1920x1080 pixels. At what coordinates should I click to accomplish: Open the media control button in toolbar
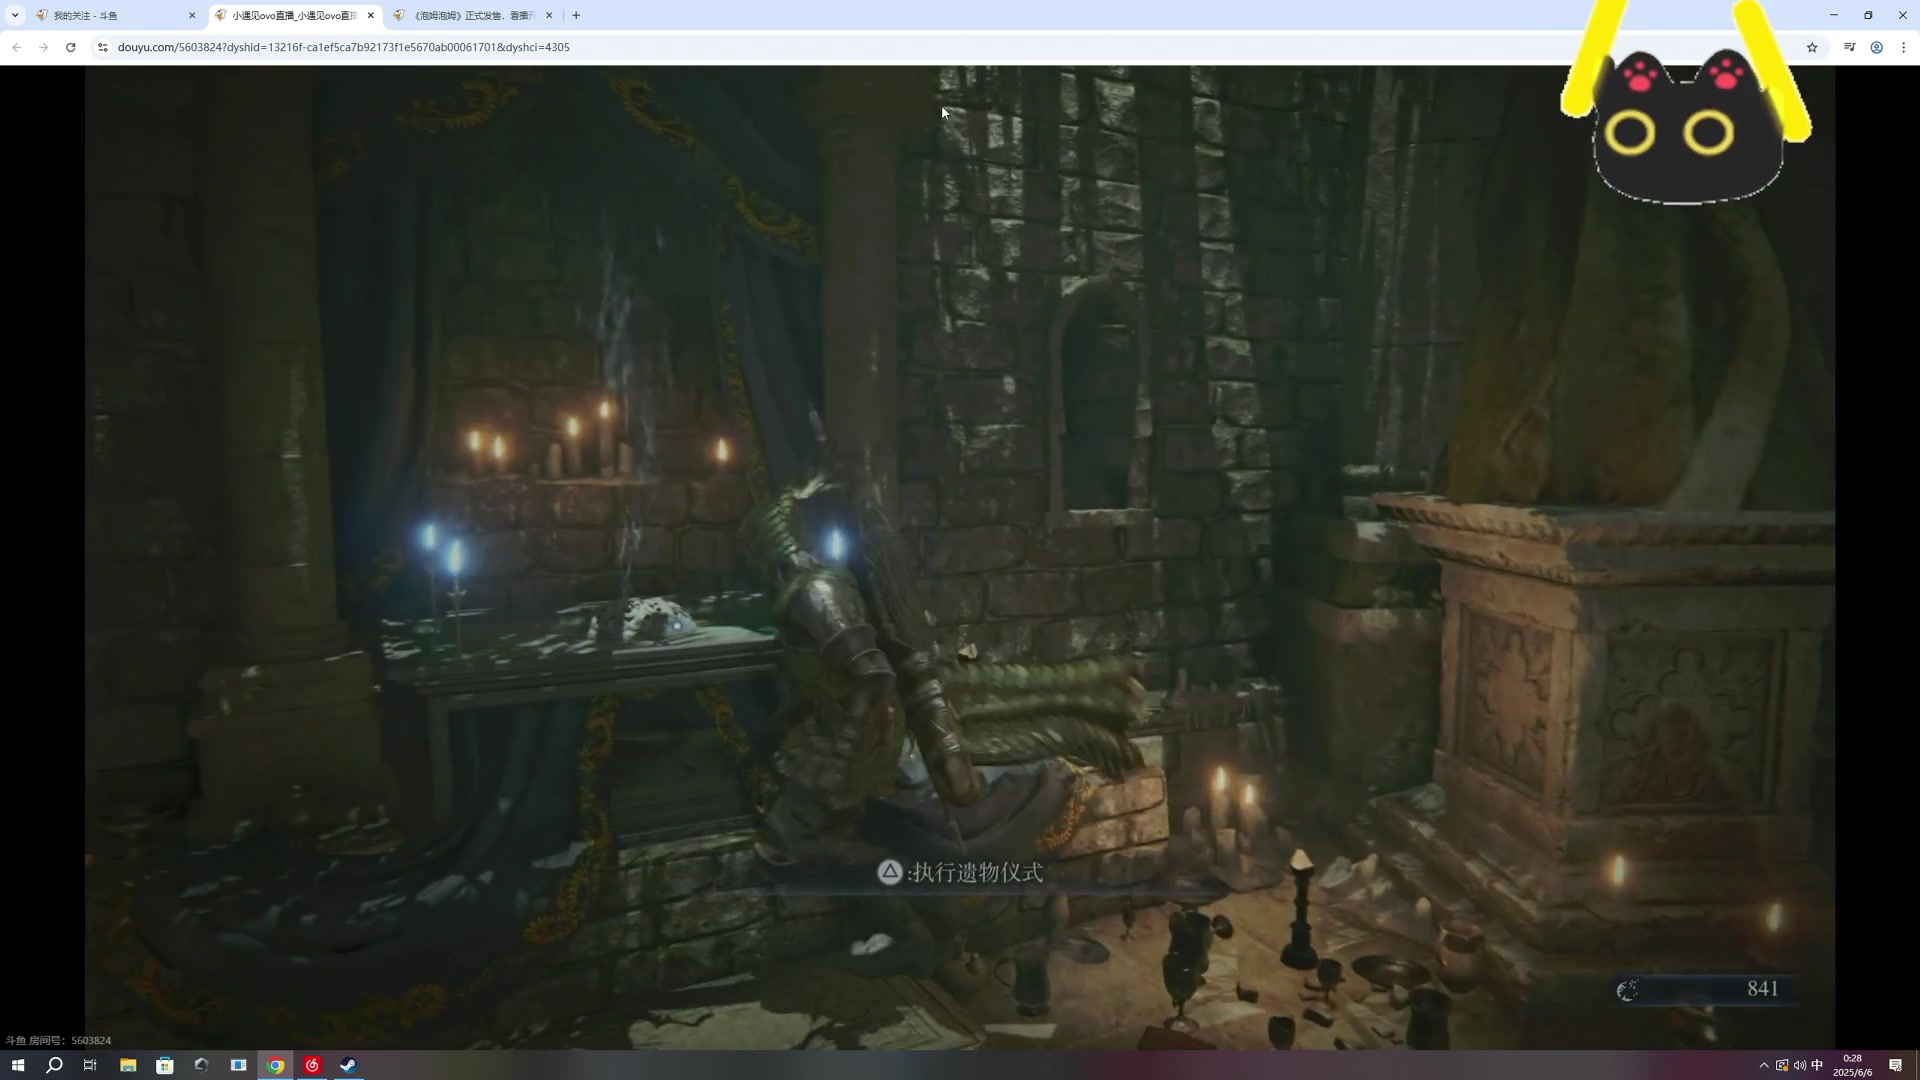[1849, 47]
